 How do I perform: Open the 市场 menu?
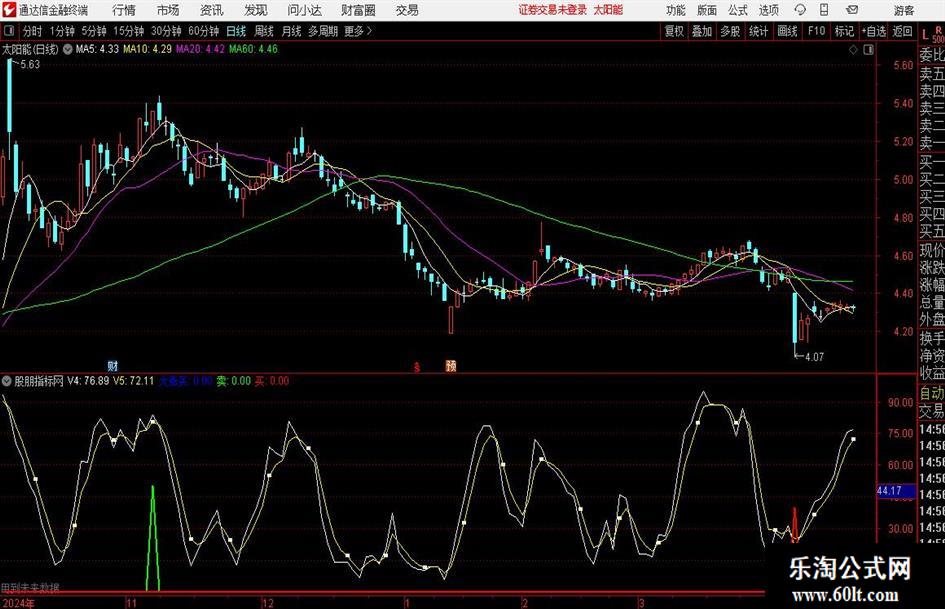(x=168, y=10)
